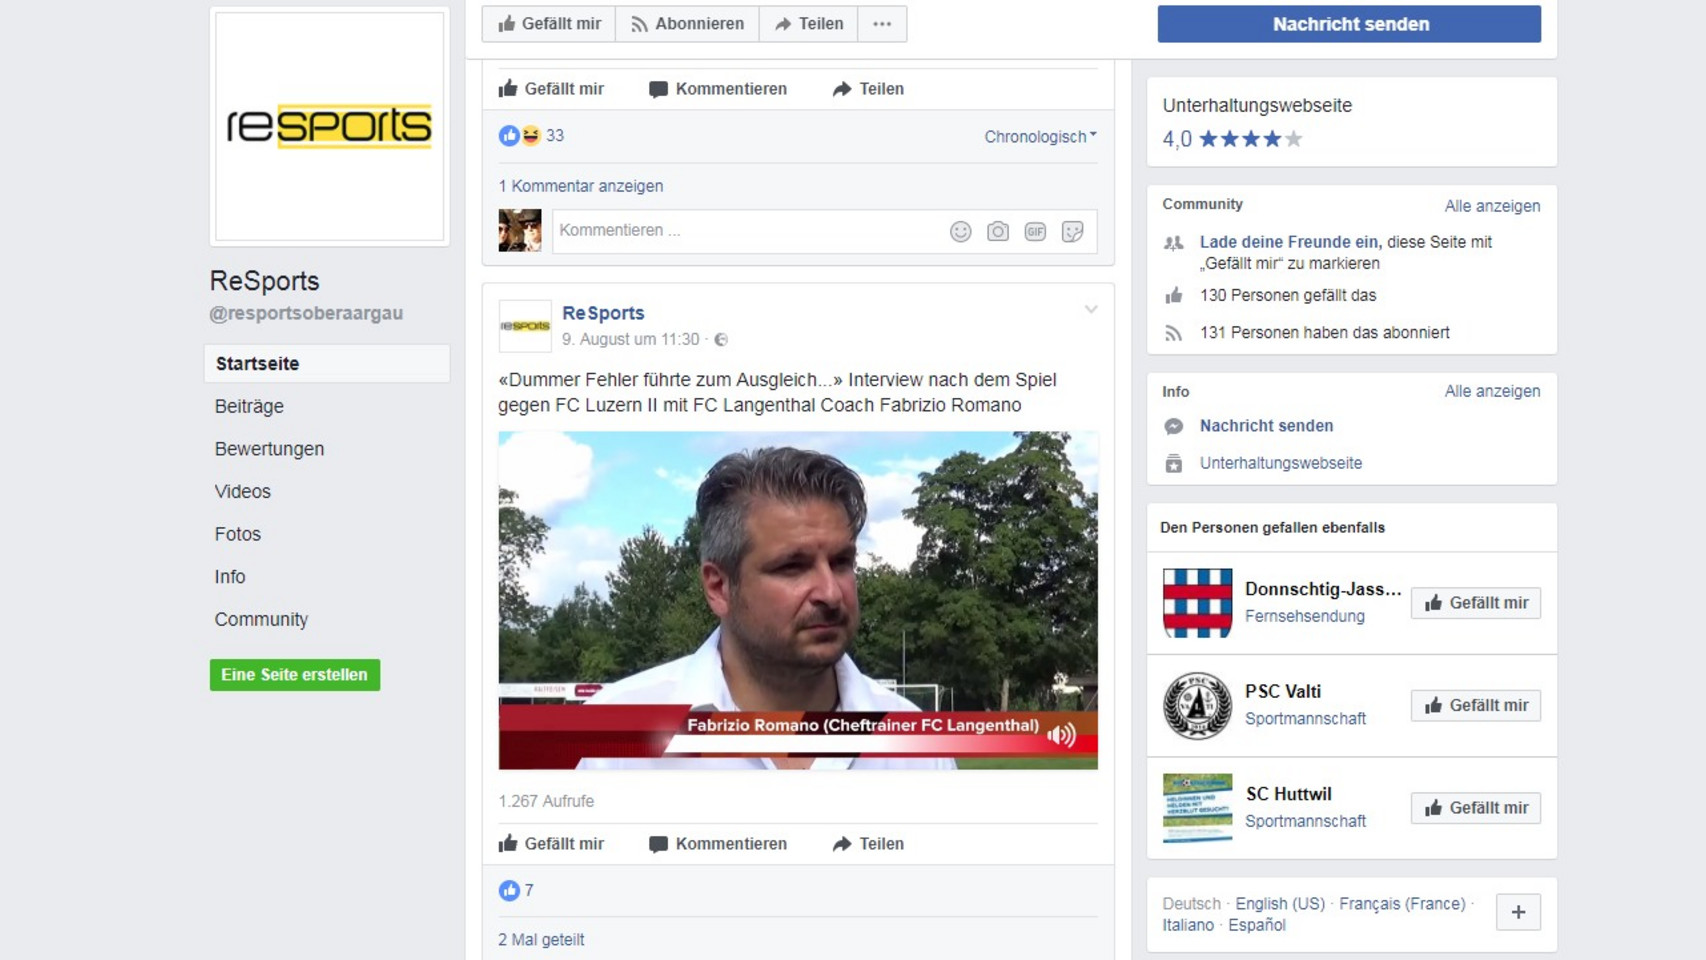Click the post privacy globe icon
1706x960 pixels.
click(721, 340)
